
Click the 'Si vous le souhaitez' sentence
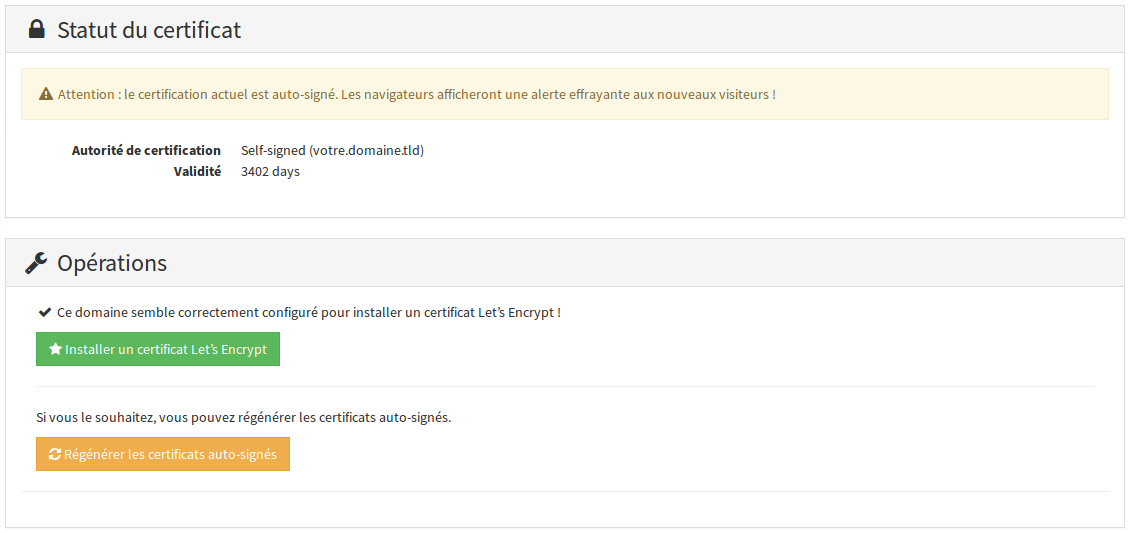point(243,417)
